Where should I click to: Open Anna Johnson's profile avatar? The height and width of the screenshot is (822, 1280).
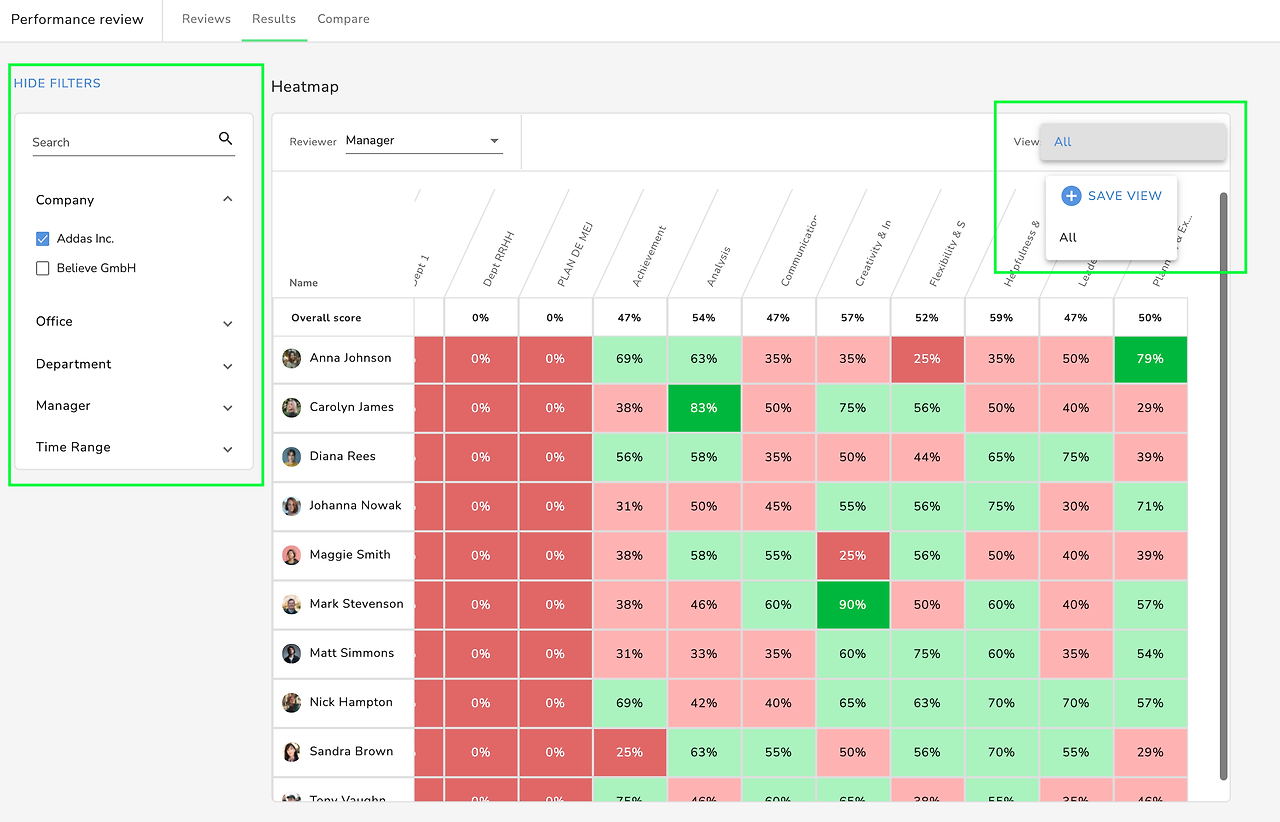pos(292,358)
